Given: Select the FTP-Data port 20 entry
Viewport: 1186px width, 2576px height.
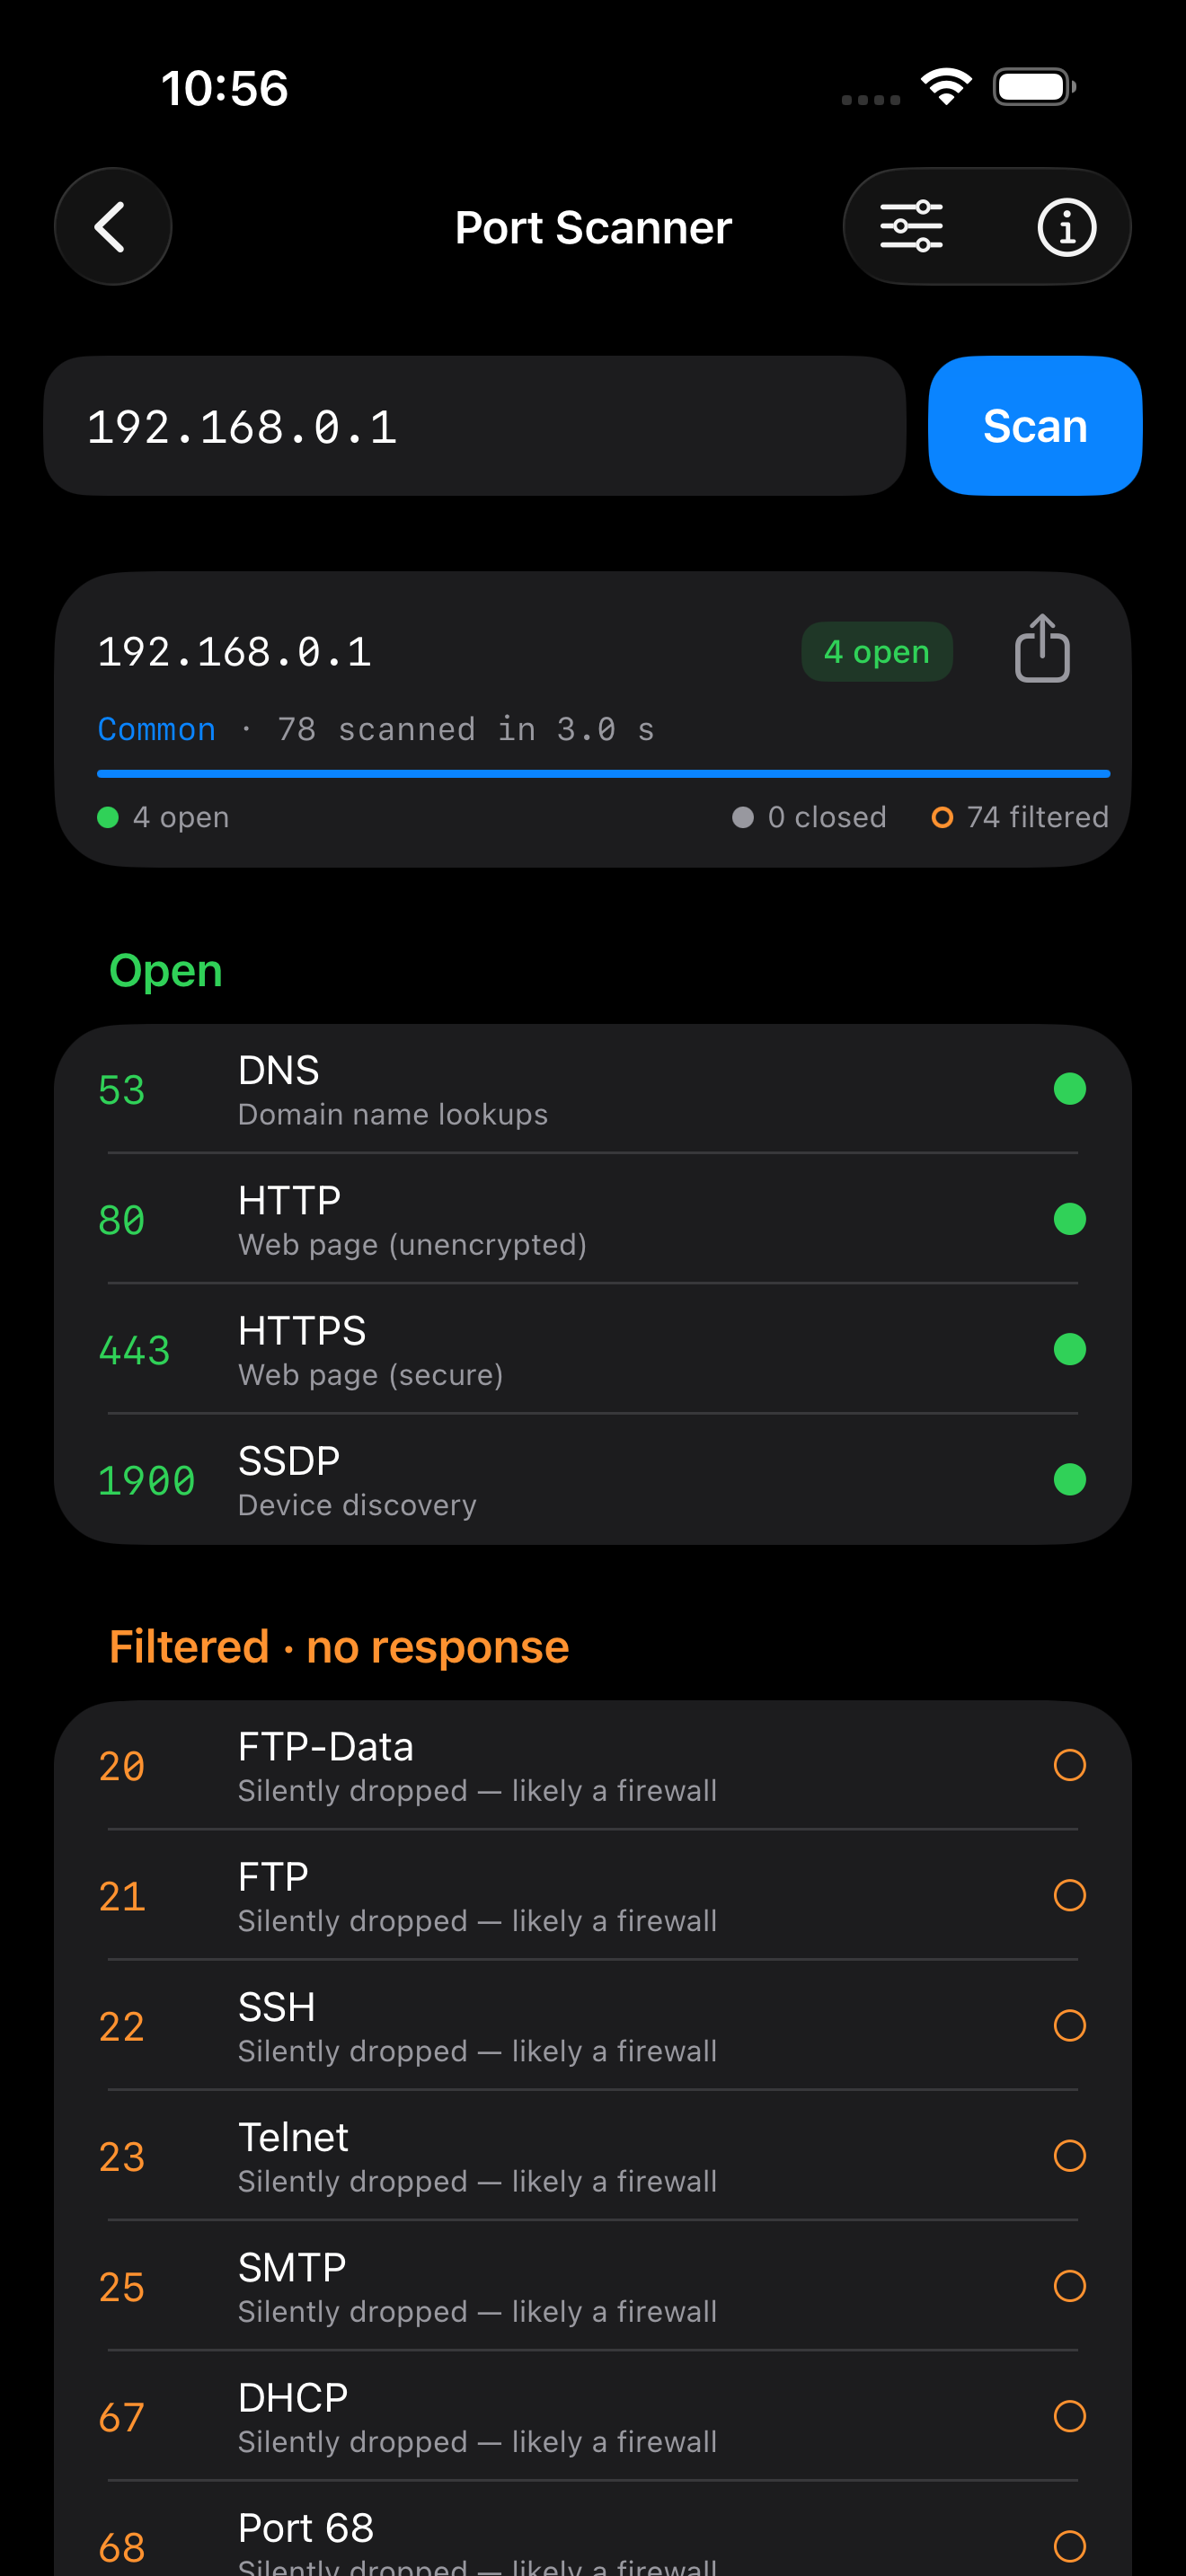Looking at the screenshot, I should pos(592,1766).
